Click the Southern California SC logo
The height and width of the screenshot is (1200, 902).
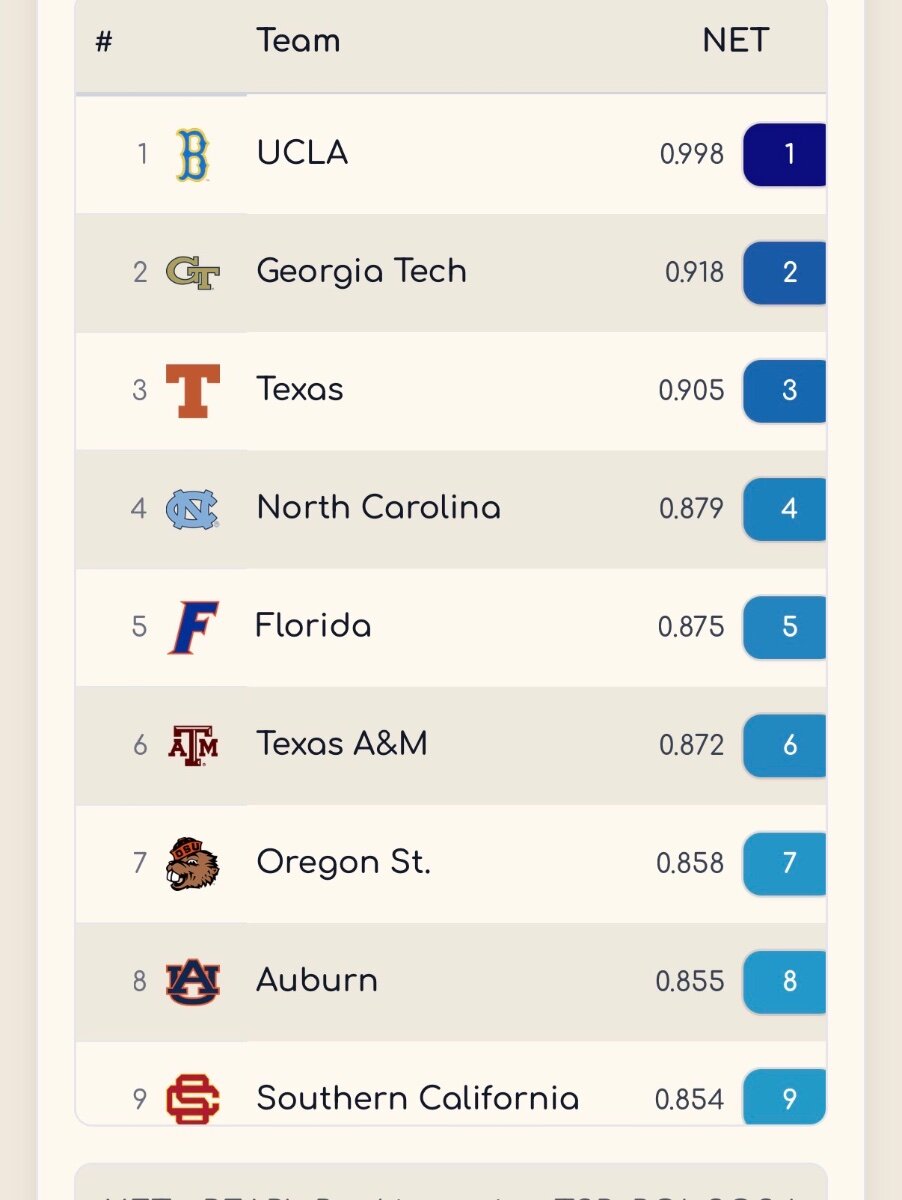192,1099
